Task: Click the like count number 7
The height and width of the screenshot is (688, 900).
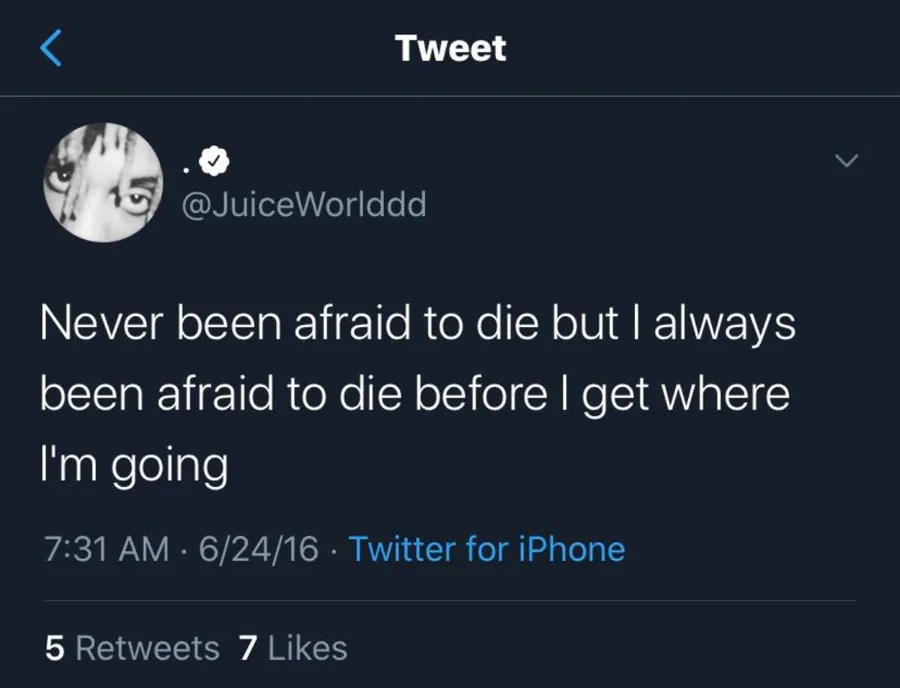Action: [x=249, y=648]
